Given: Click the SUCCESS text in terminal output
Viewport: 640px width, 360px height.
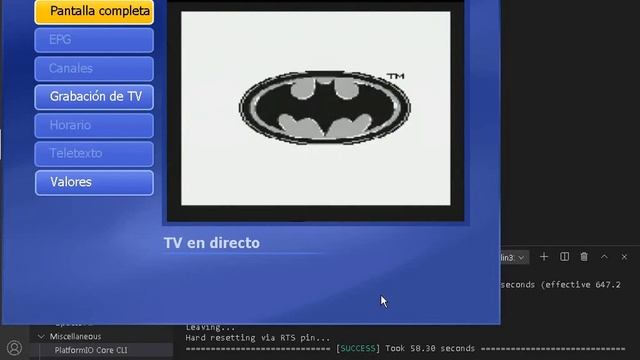Looking at the screenshot, I should point(358,349).
